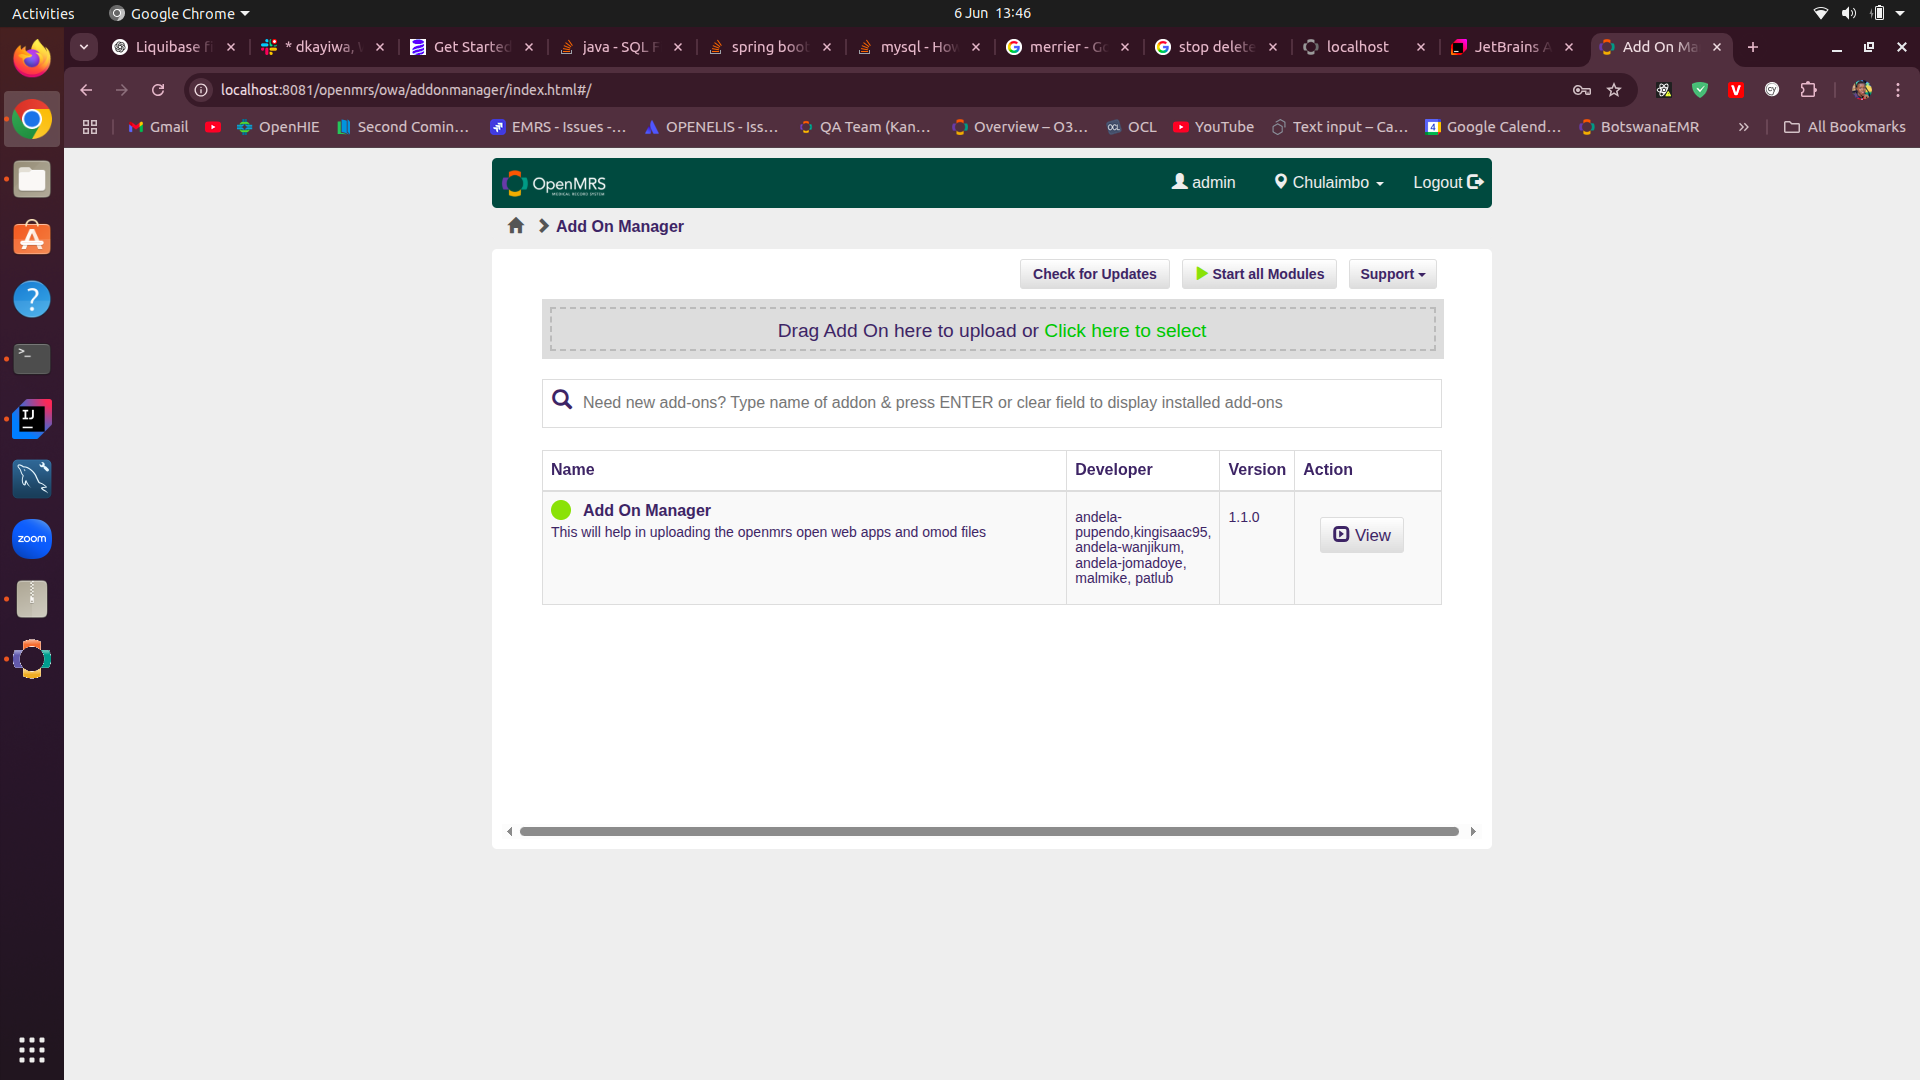The image size is (1920, 1080).
Task: Open the OCL bookmark
Action: [1131, 127]
